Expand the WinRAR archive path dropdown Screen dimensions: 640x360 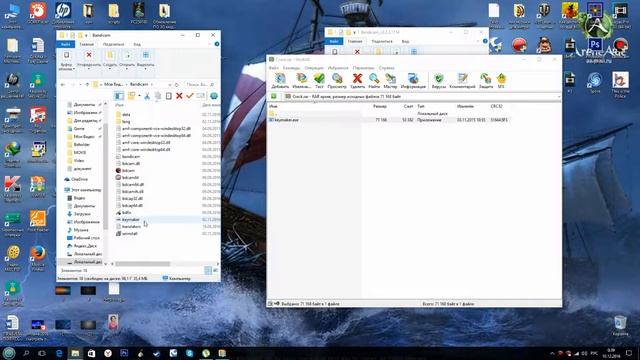tap(558, 97)
